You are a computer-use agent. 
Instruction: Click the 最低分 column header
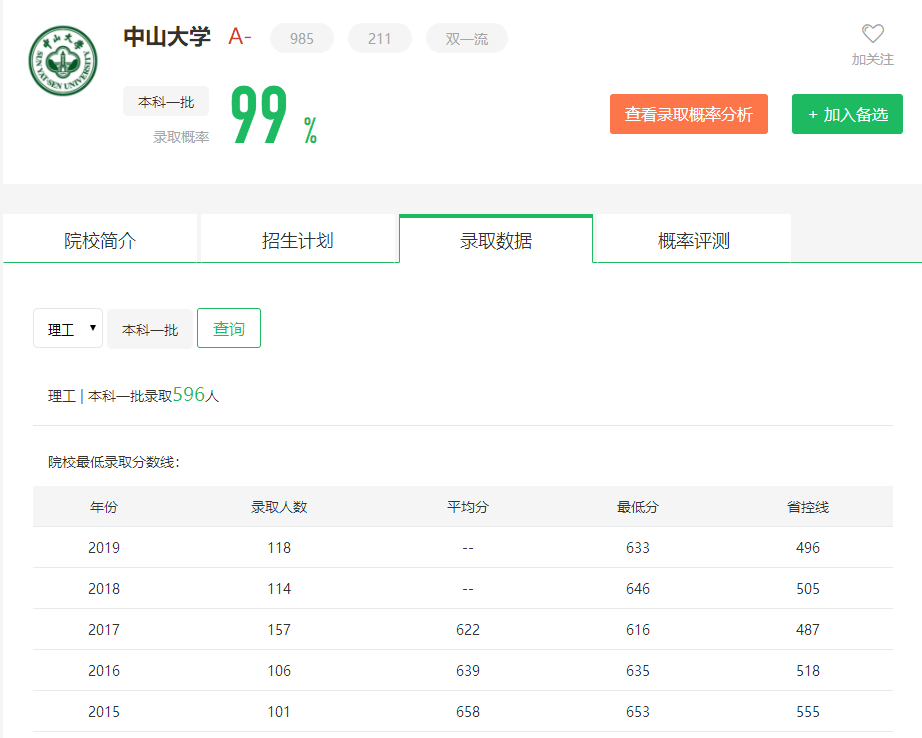tap(638, 507)
